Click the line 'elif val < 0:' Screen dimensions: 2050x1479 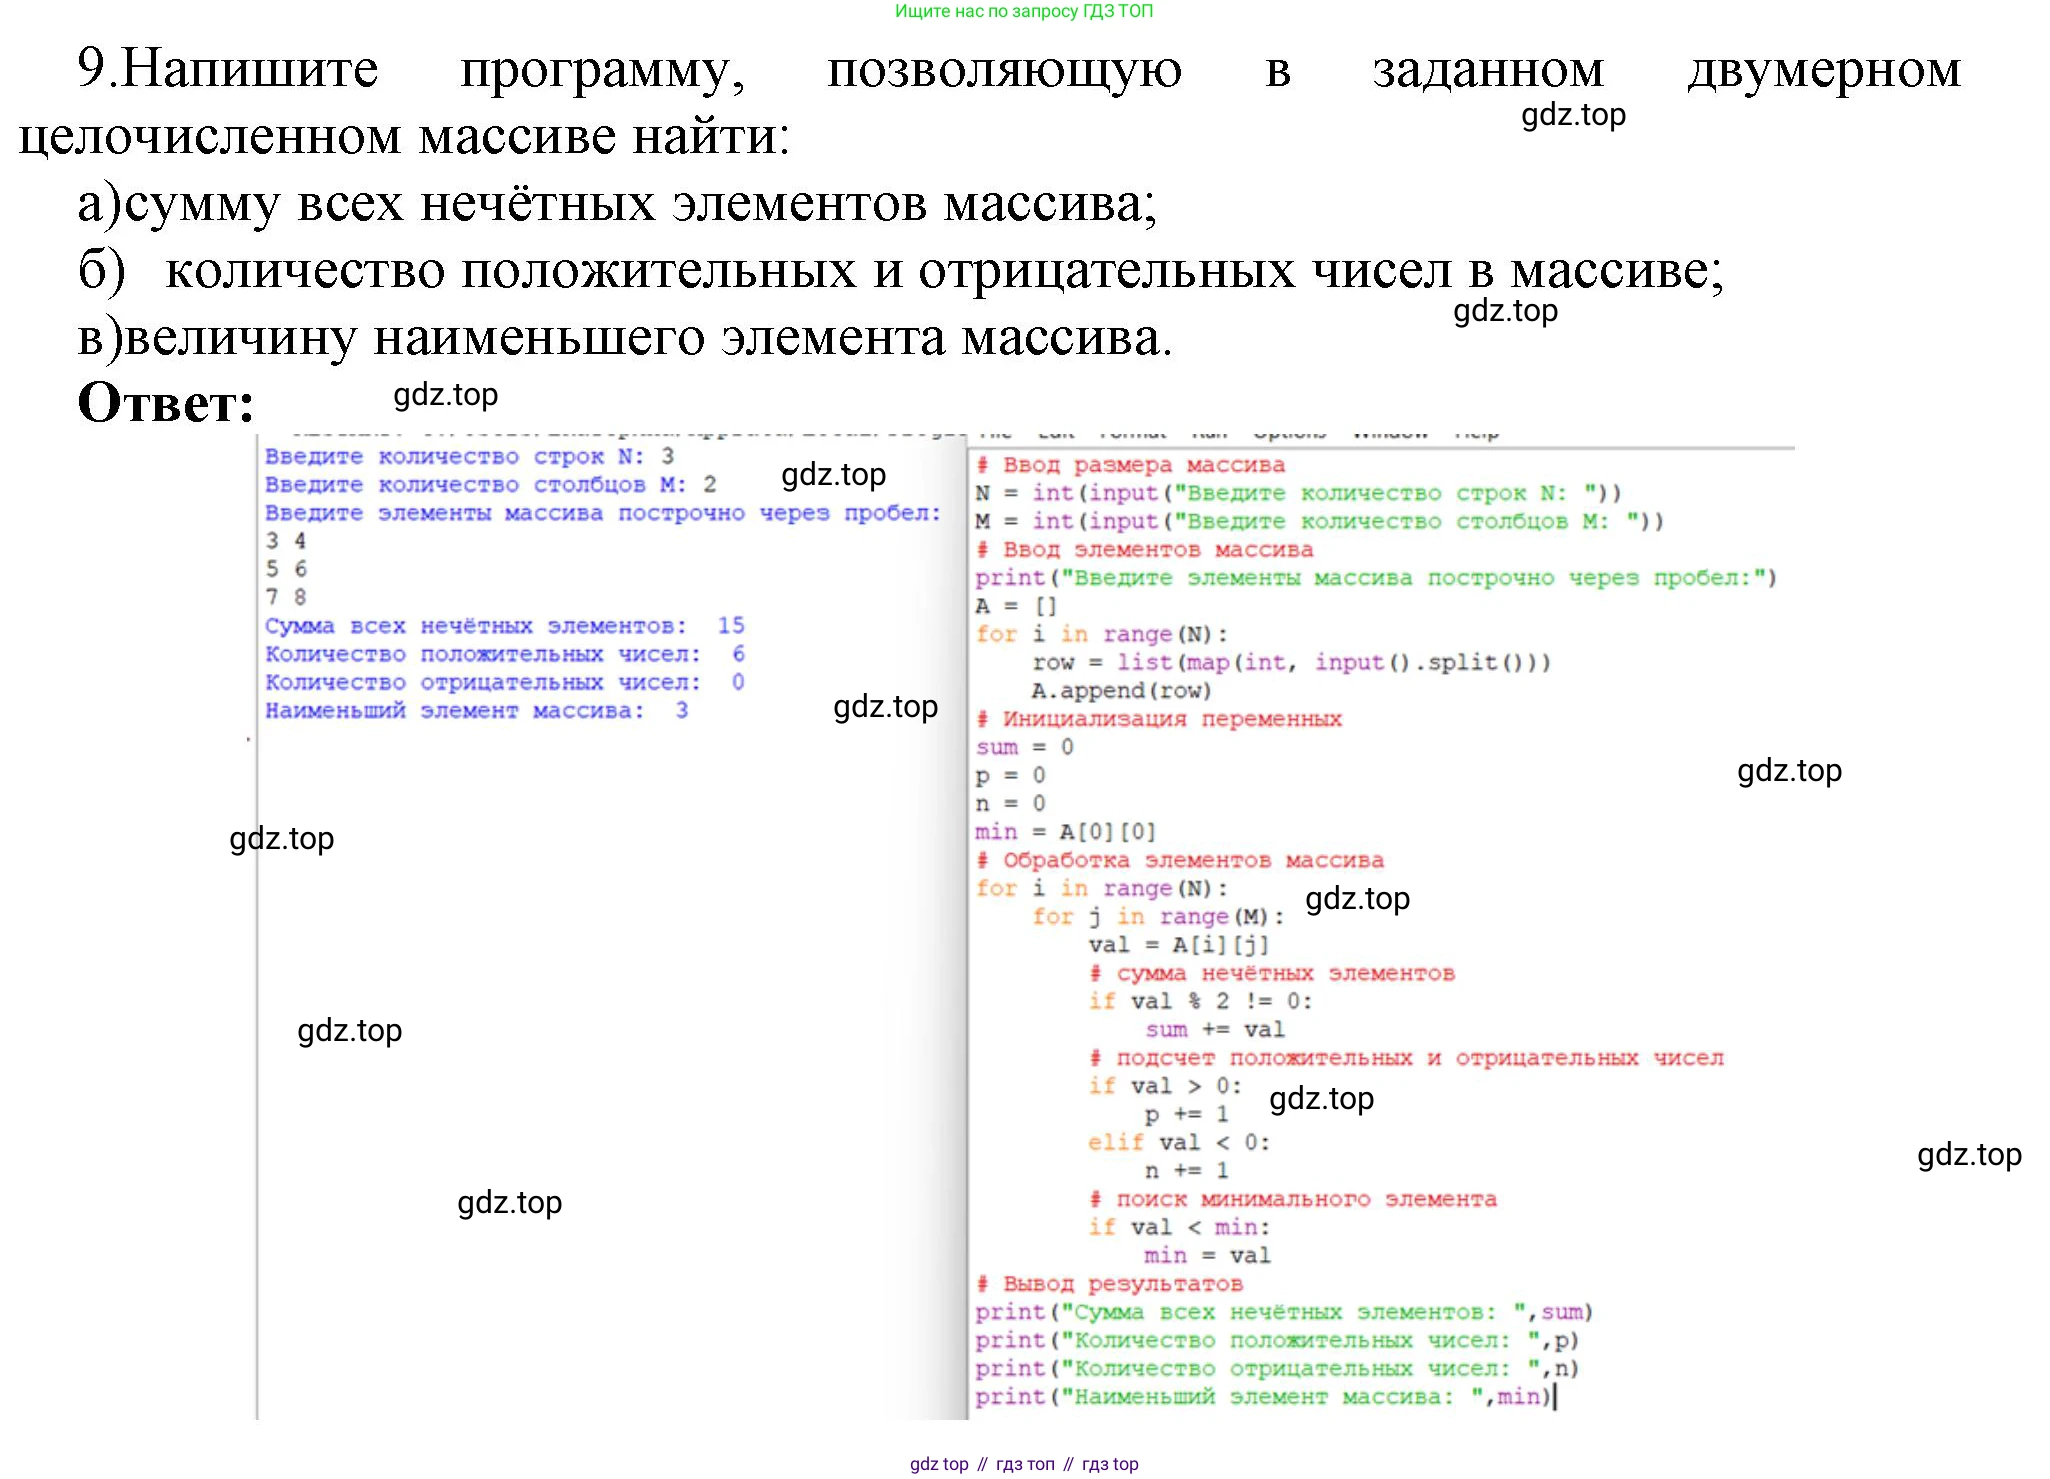point(1179,1142)
